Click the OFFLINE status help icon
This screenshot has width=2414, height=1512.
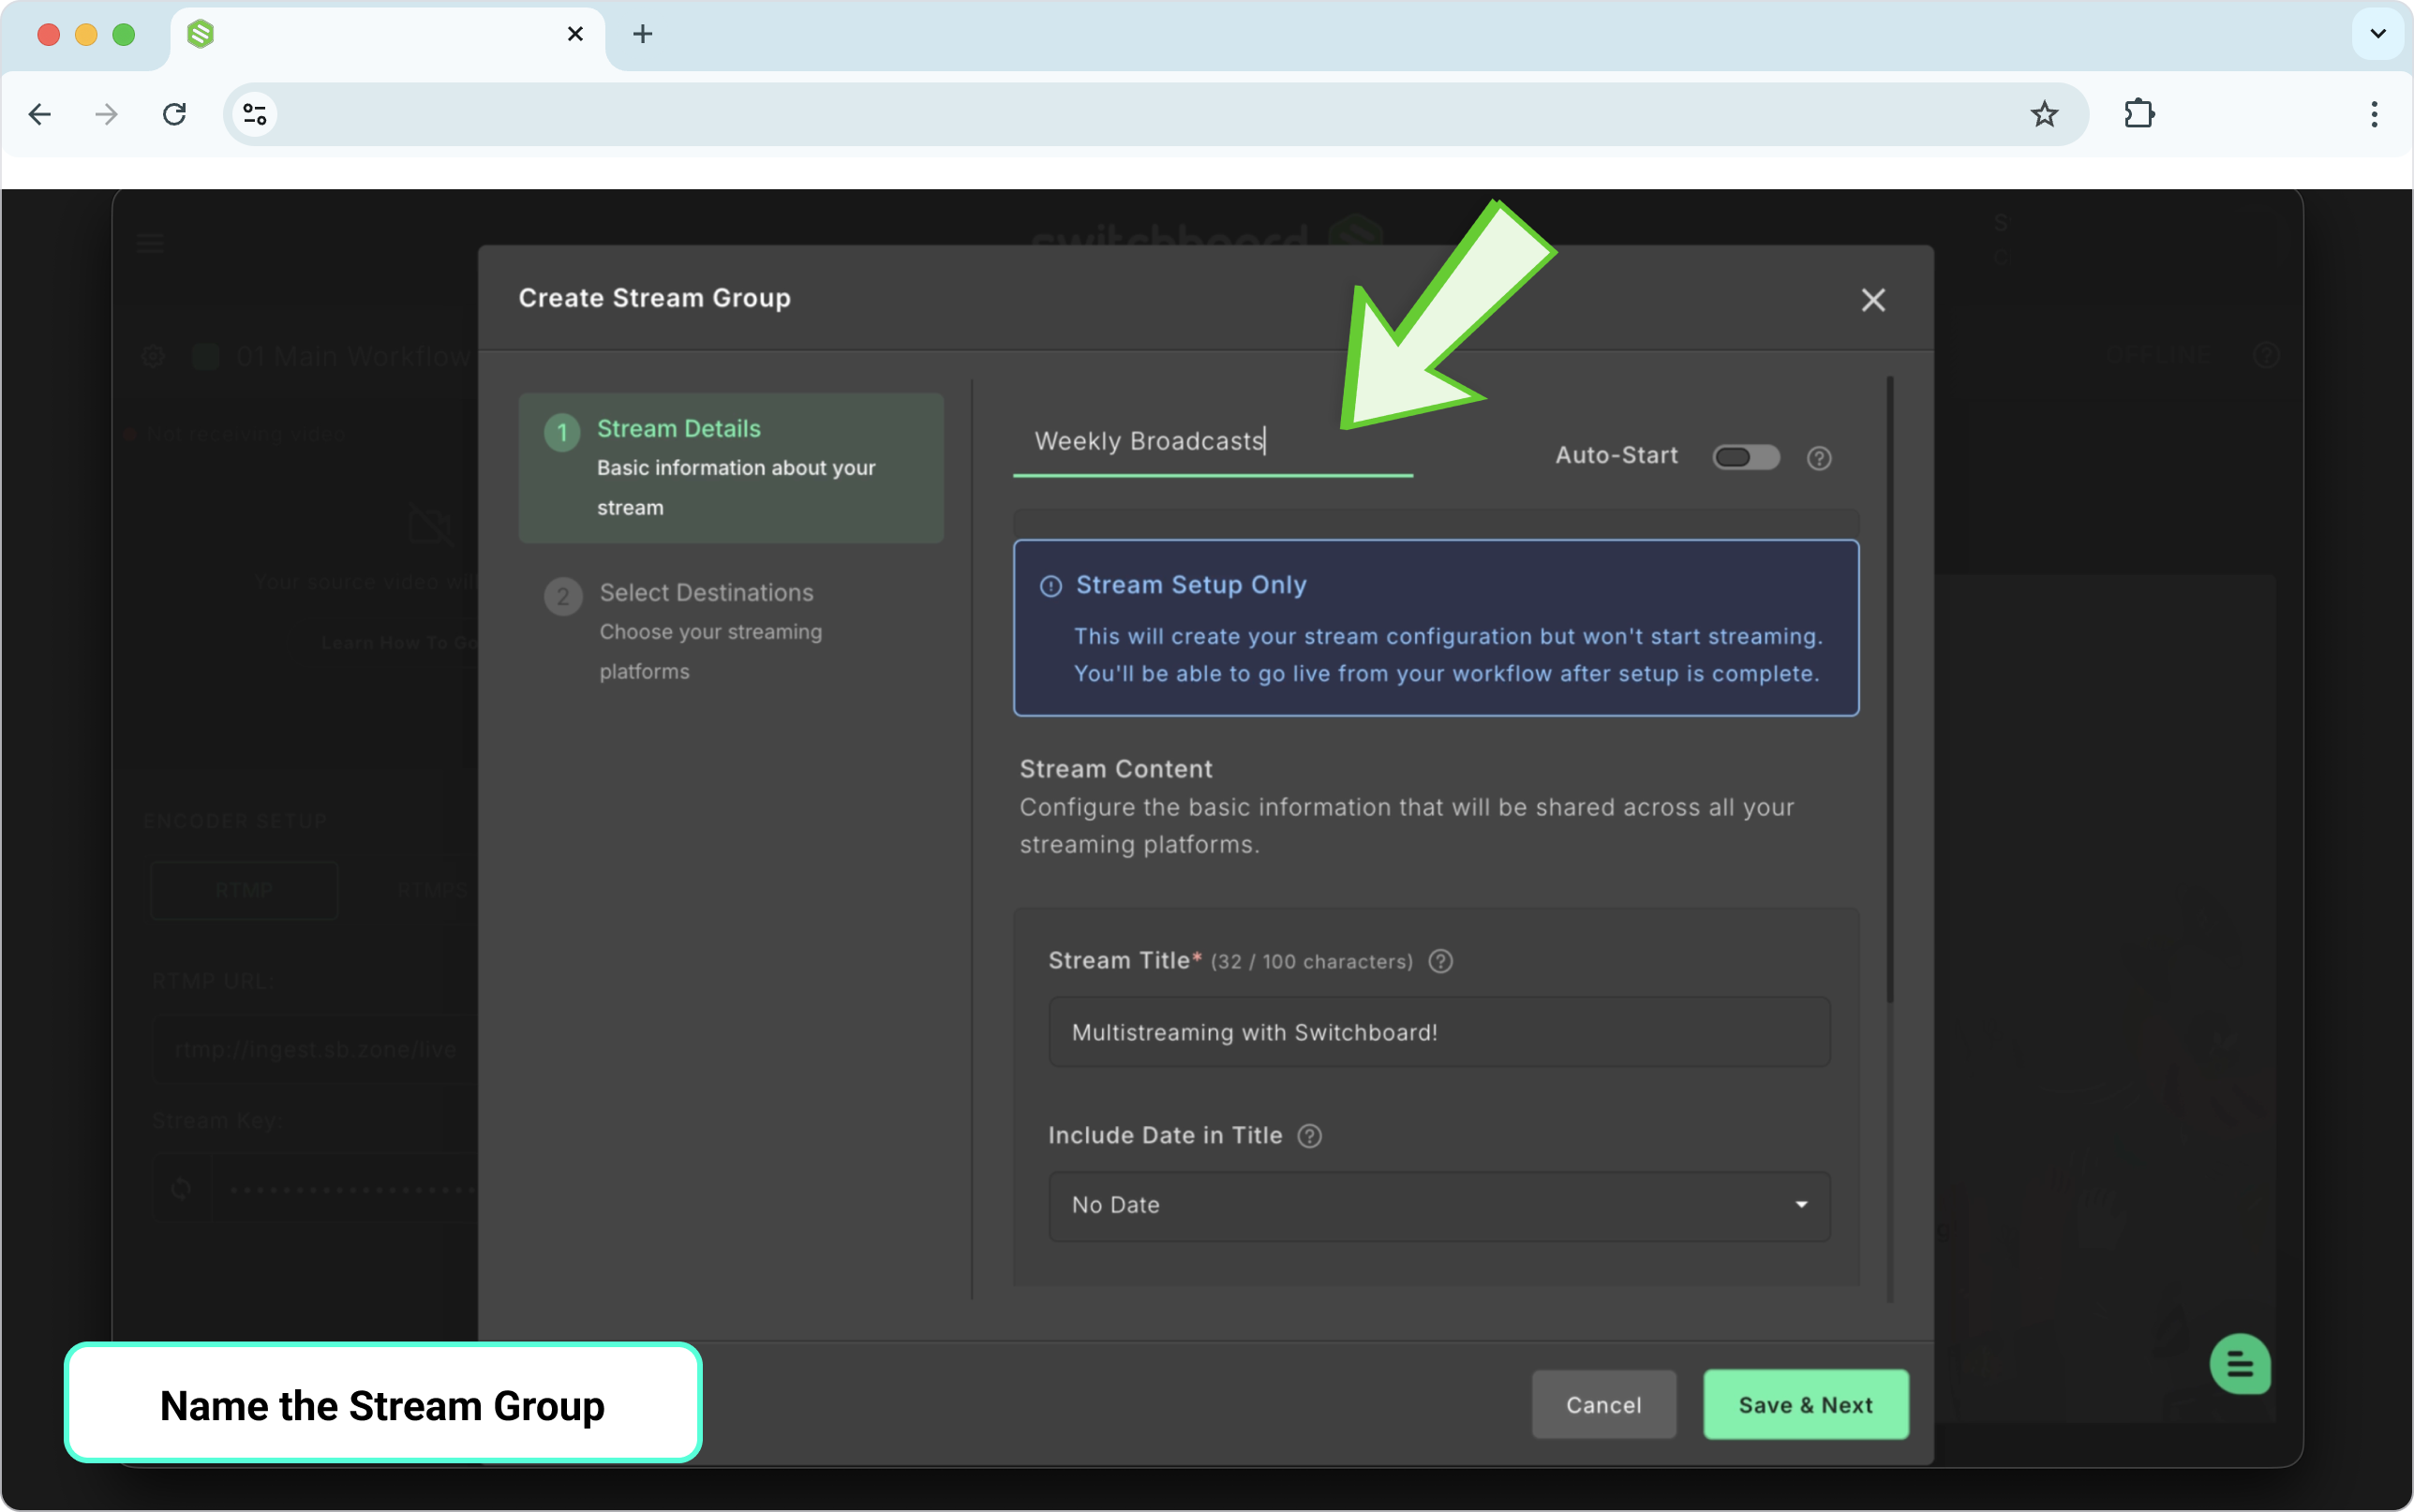tap(2266, 355)
